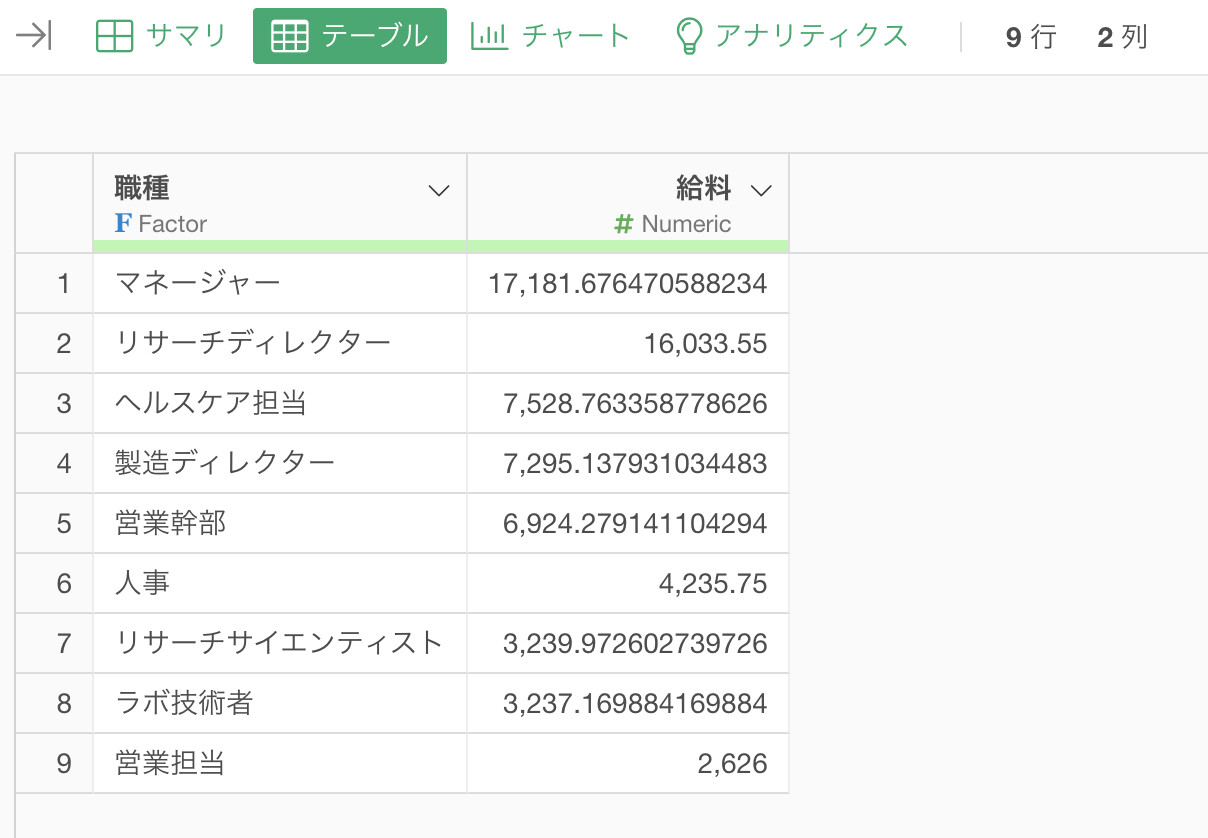This screenshot has width=1208, height=838.
Task: Select row number 5 header
Action: [x=64, y=524]
